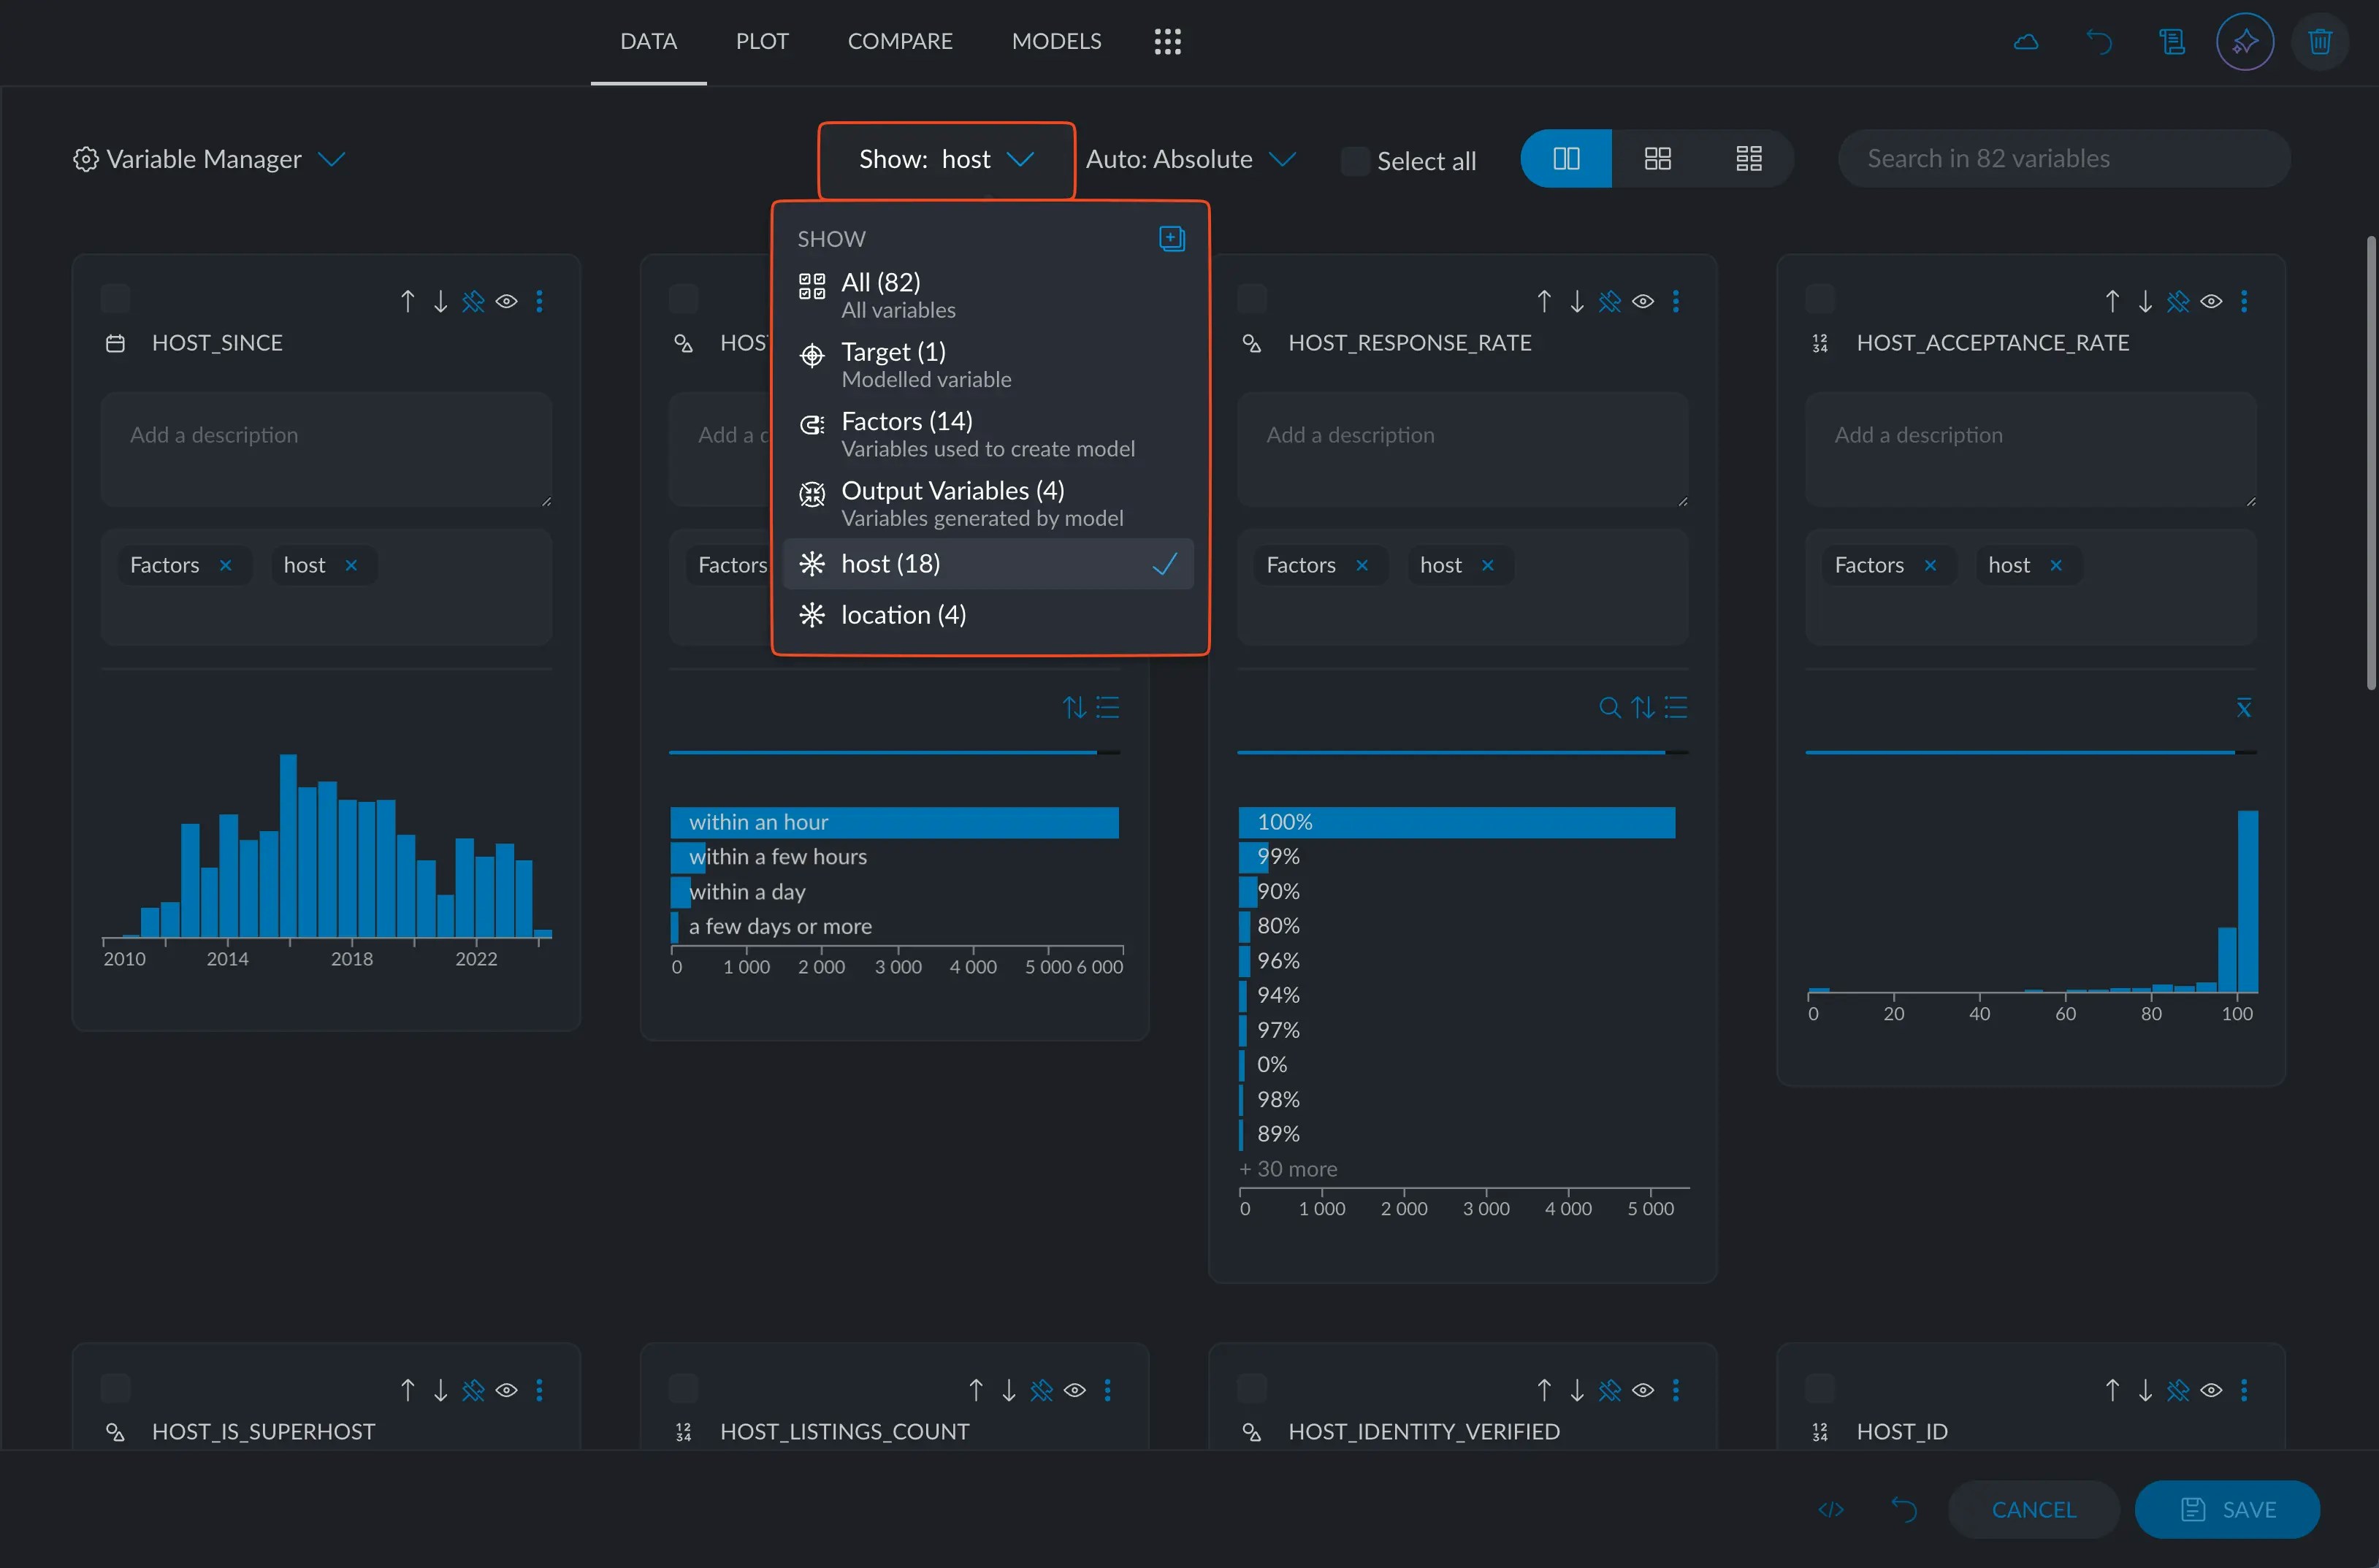The height and width of the screenshot is (1568, 2379).
Task: Click the CANCEL button
Action: coord(2033,1509)
